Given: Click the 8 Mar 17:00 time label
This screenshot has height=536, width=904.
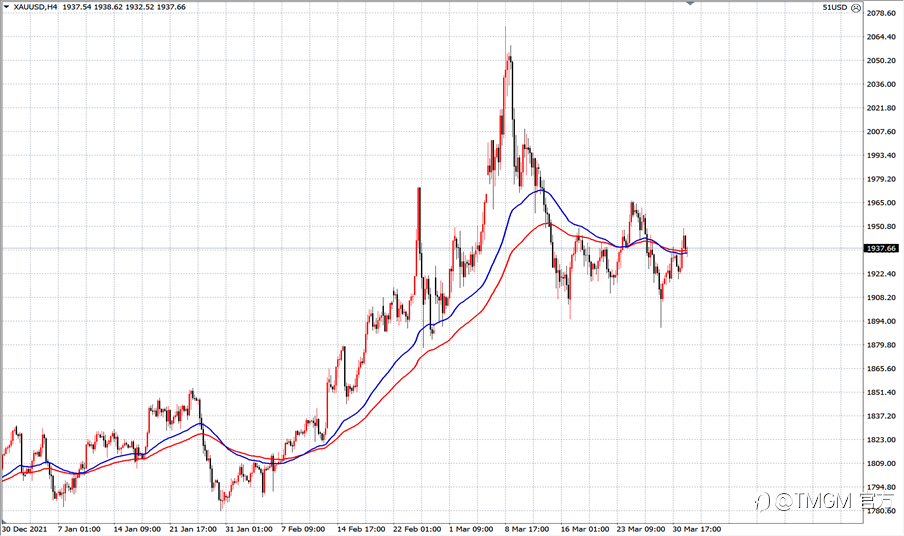Looking at the screenshot, I should click(x=526, y=529).
